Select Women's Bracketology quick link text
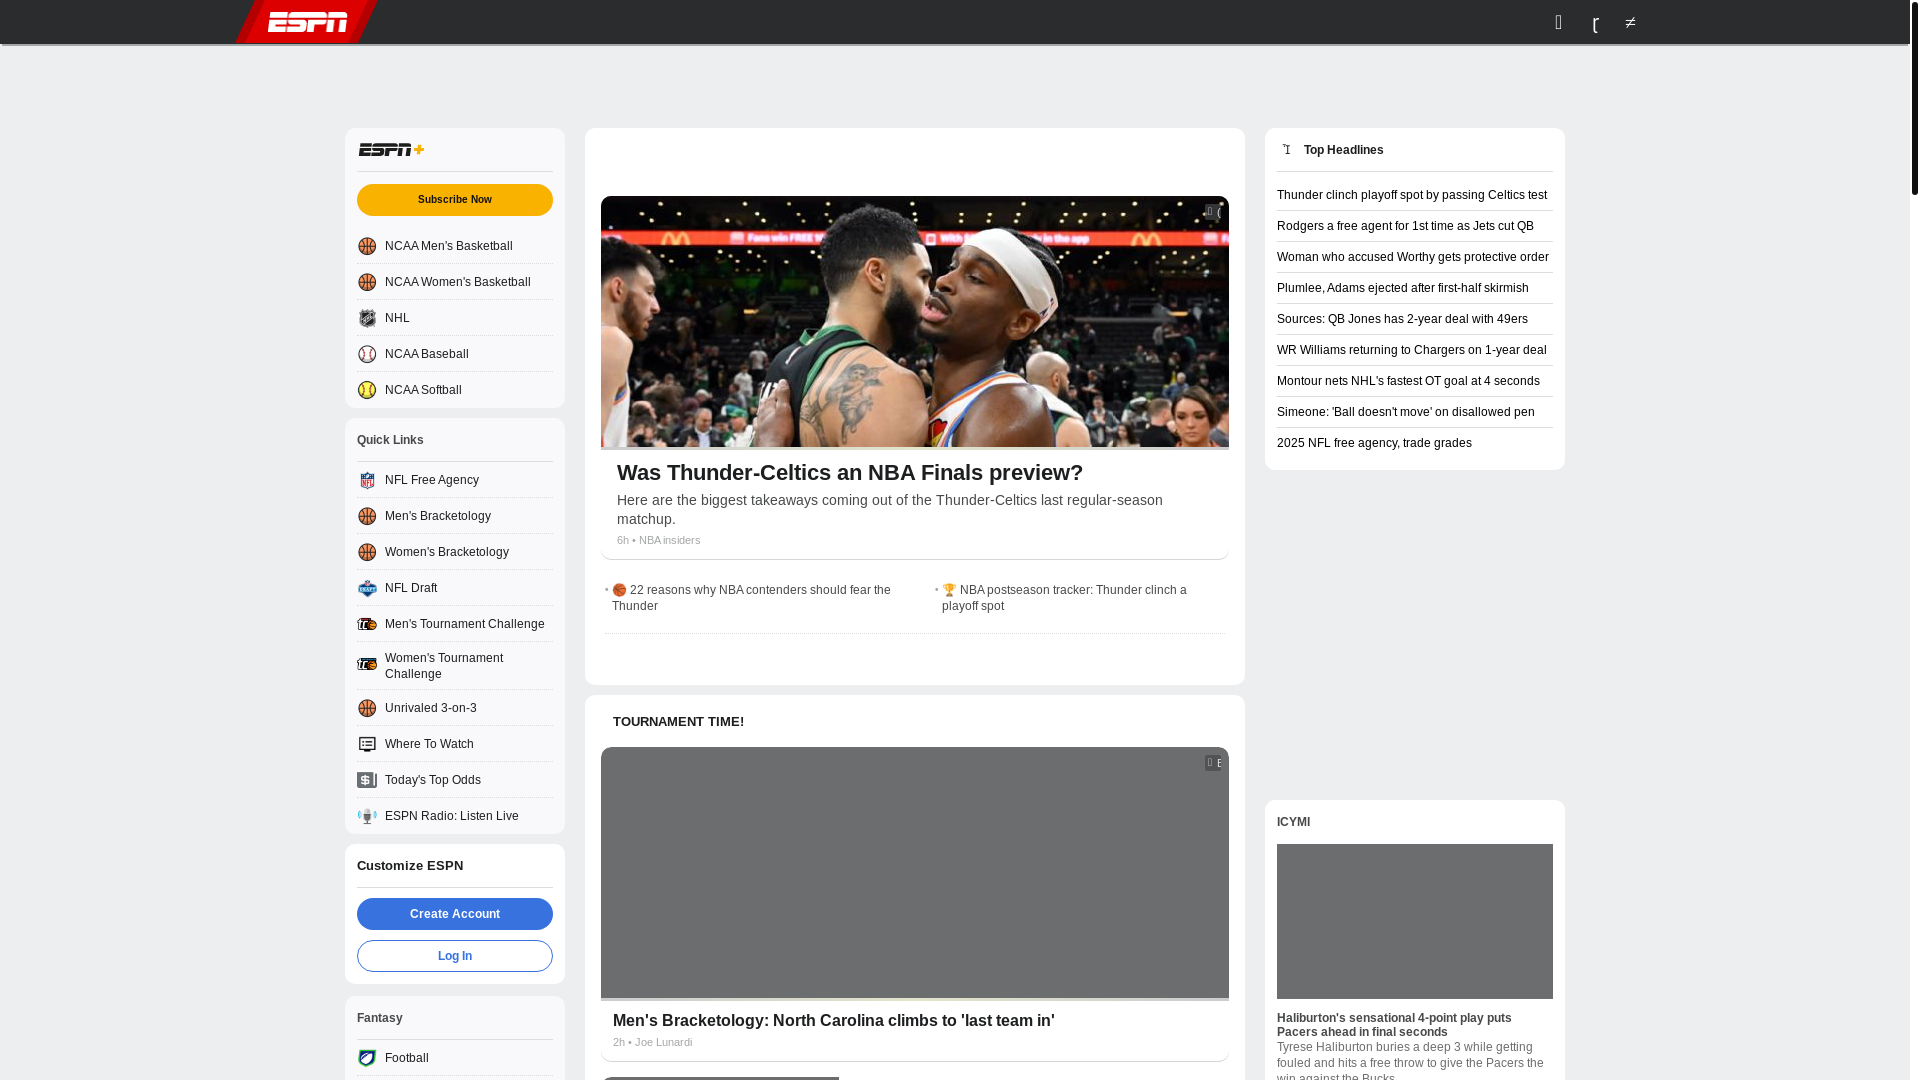The image size is (1920, 1080). [x=447, y=552]
